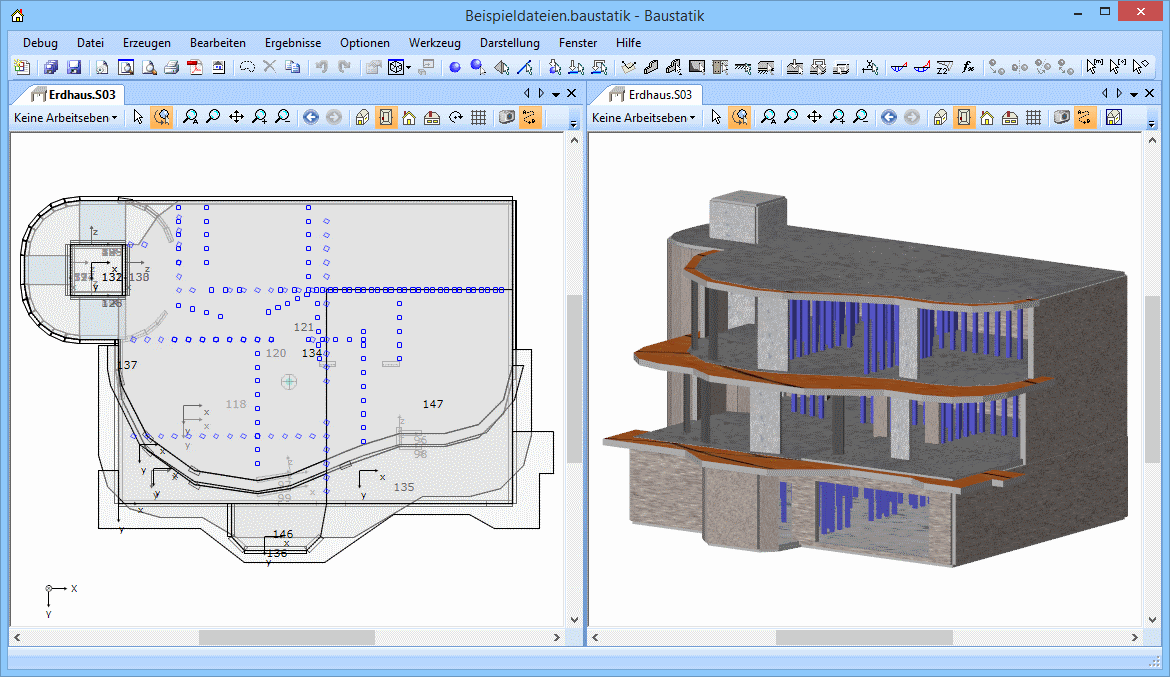Click the left pane horizontal scrollbar thumb
1170x677 pixels.
point(286,637)
